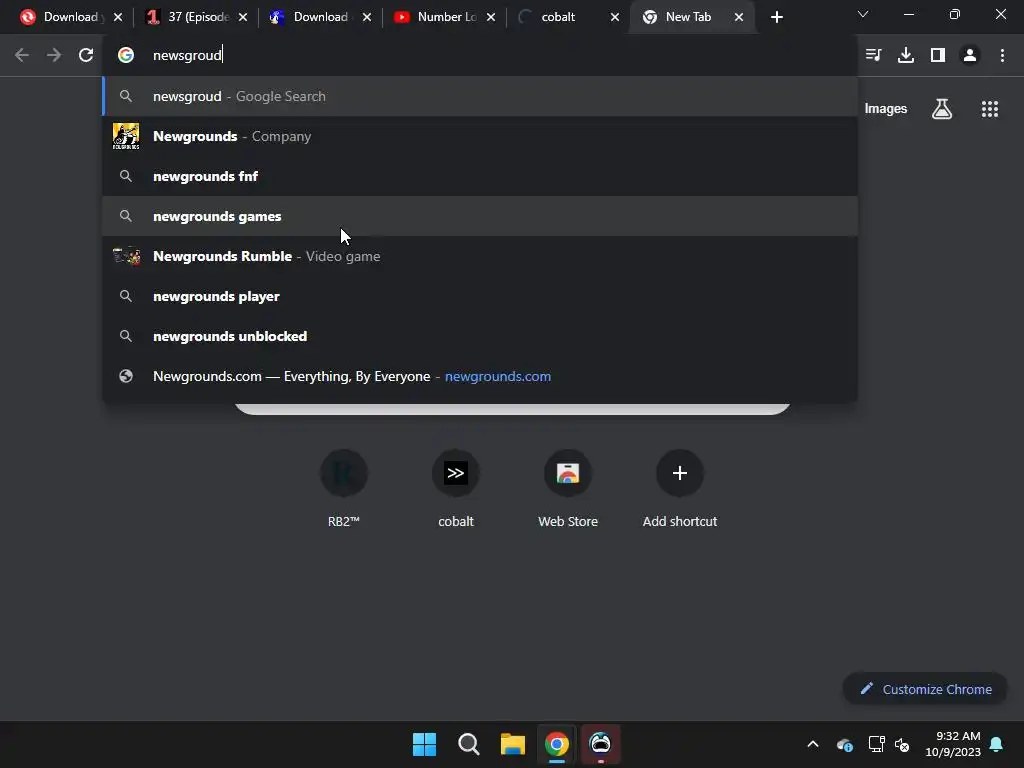Close the New Tab tab
The width and height of the screenshot is (1024, 768).
[739, 17]
